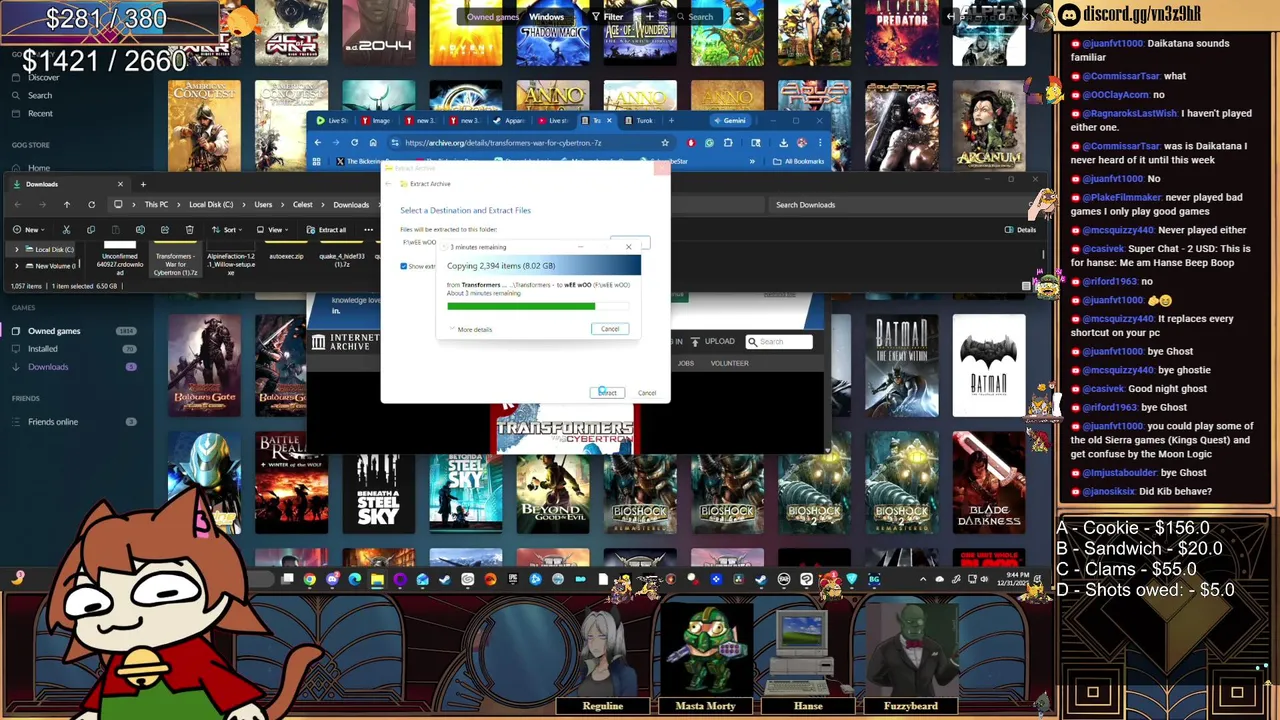Click Copy icon in File Explorer toolbar
Image resolution: width=1280 pixels, height=720 pixels.
coord(91,230)
